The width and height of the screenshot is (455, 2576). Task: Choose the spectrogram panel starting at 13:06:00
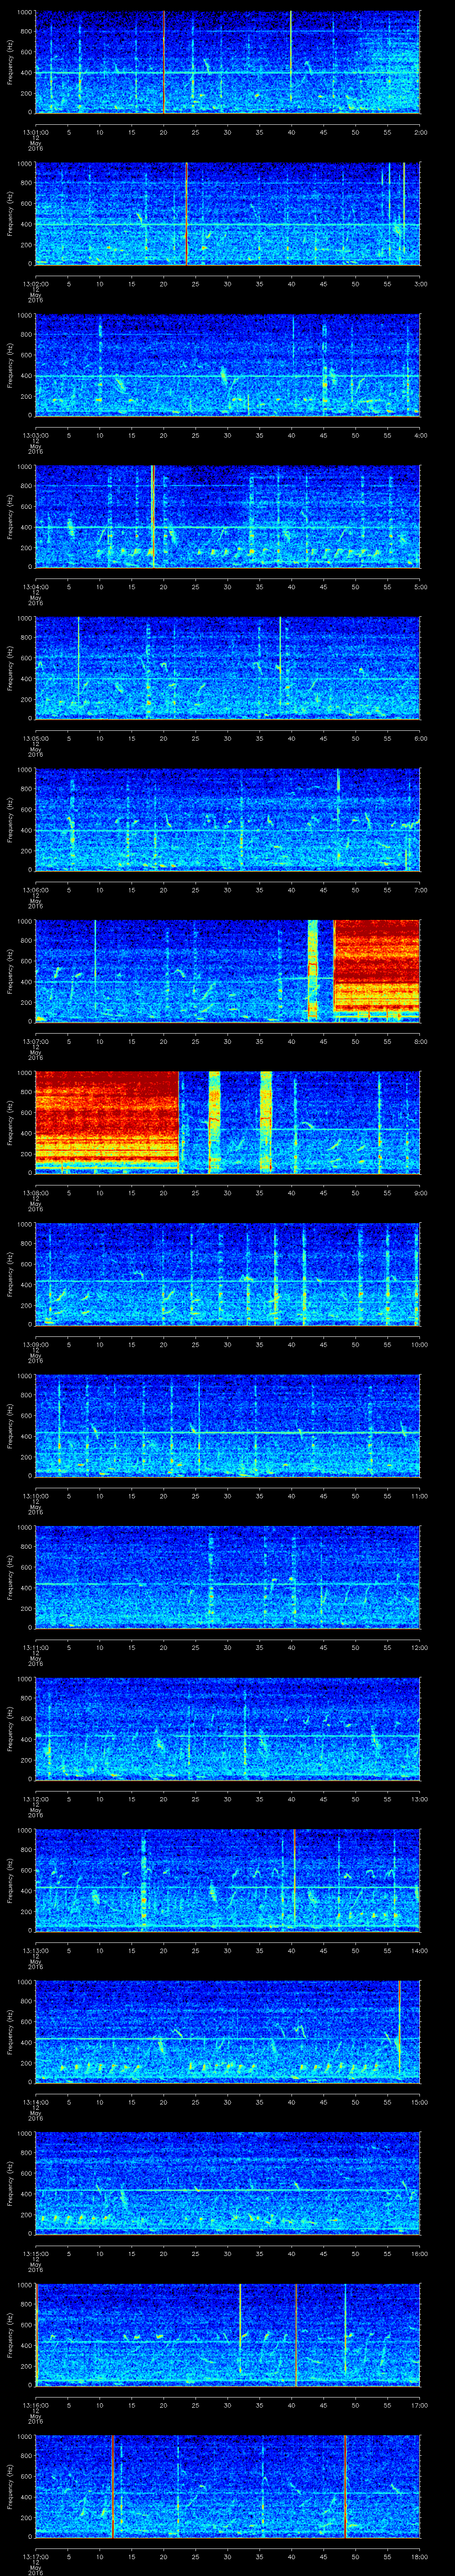tap(227, 819)
